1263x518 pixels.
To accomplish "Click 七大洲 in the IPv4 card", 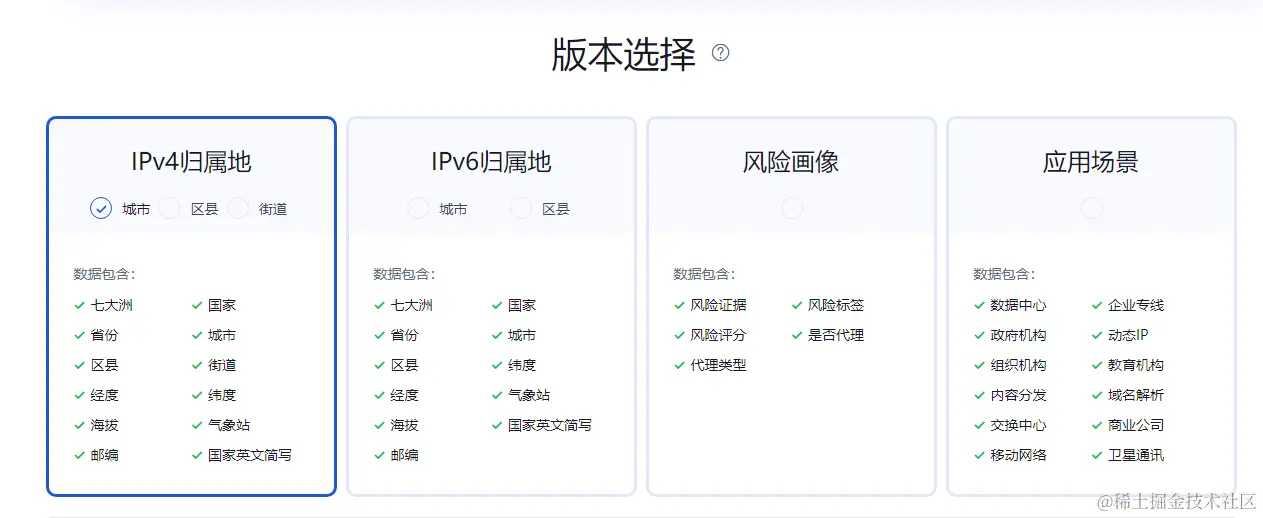I will (x=111, y=305).
